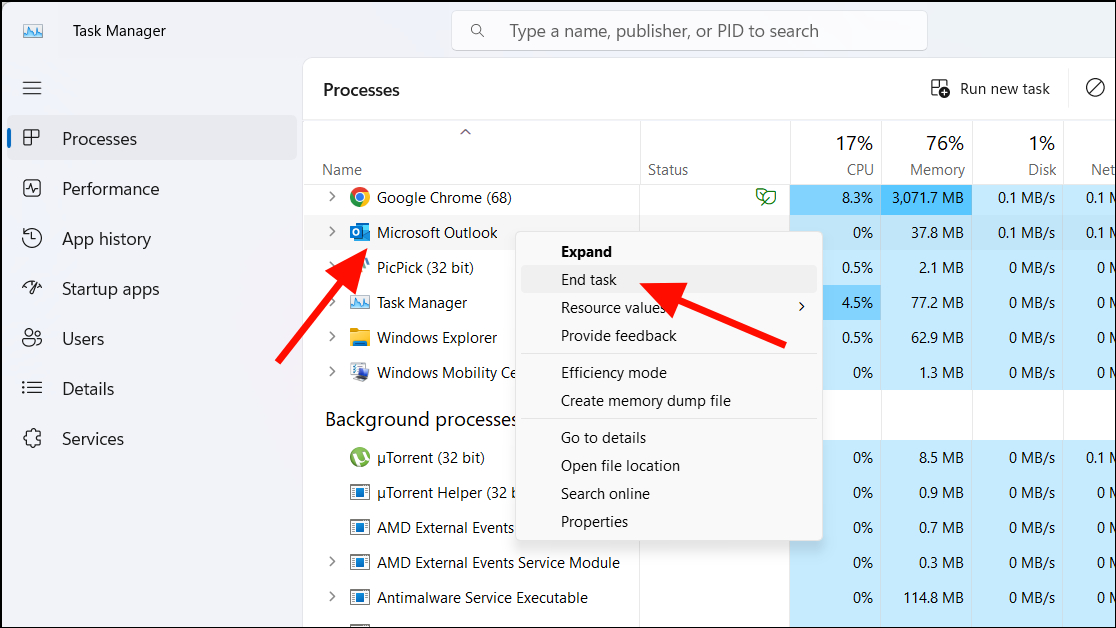Click the sort arrow above Name column
The height and width of the screenshot is (628, 1116).
(465, 132)
